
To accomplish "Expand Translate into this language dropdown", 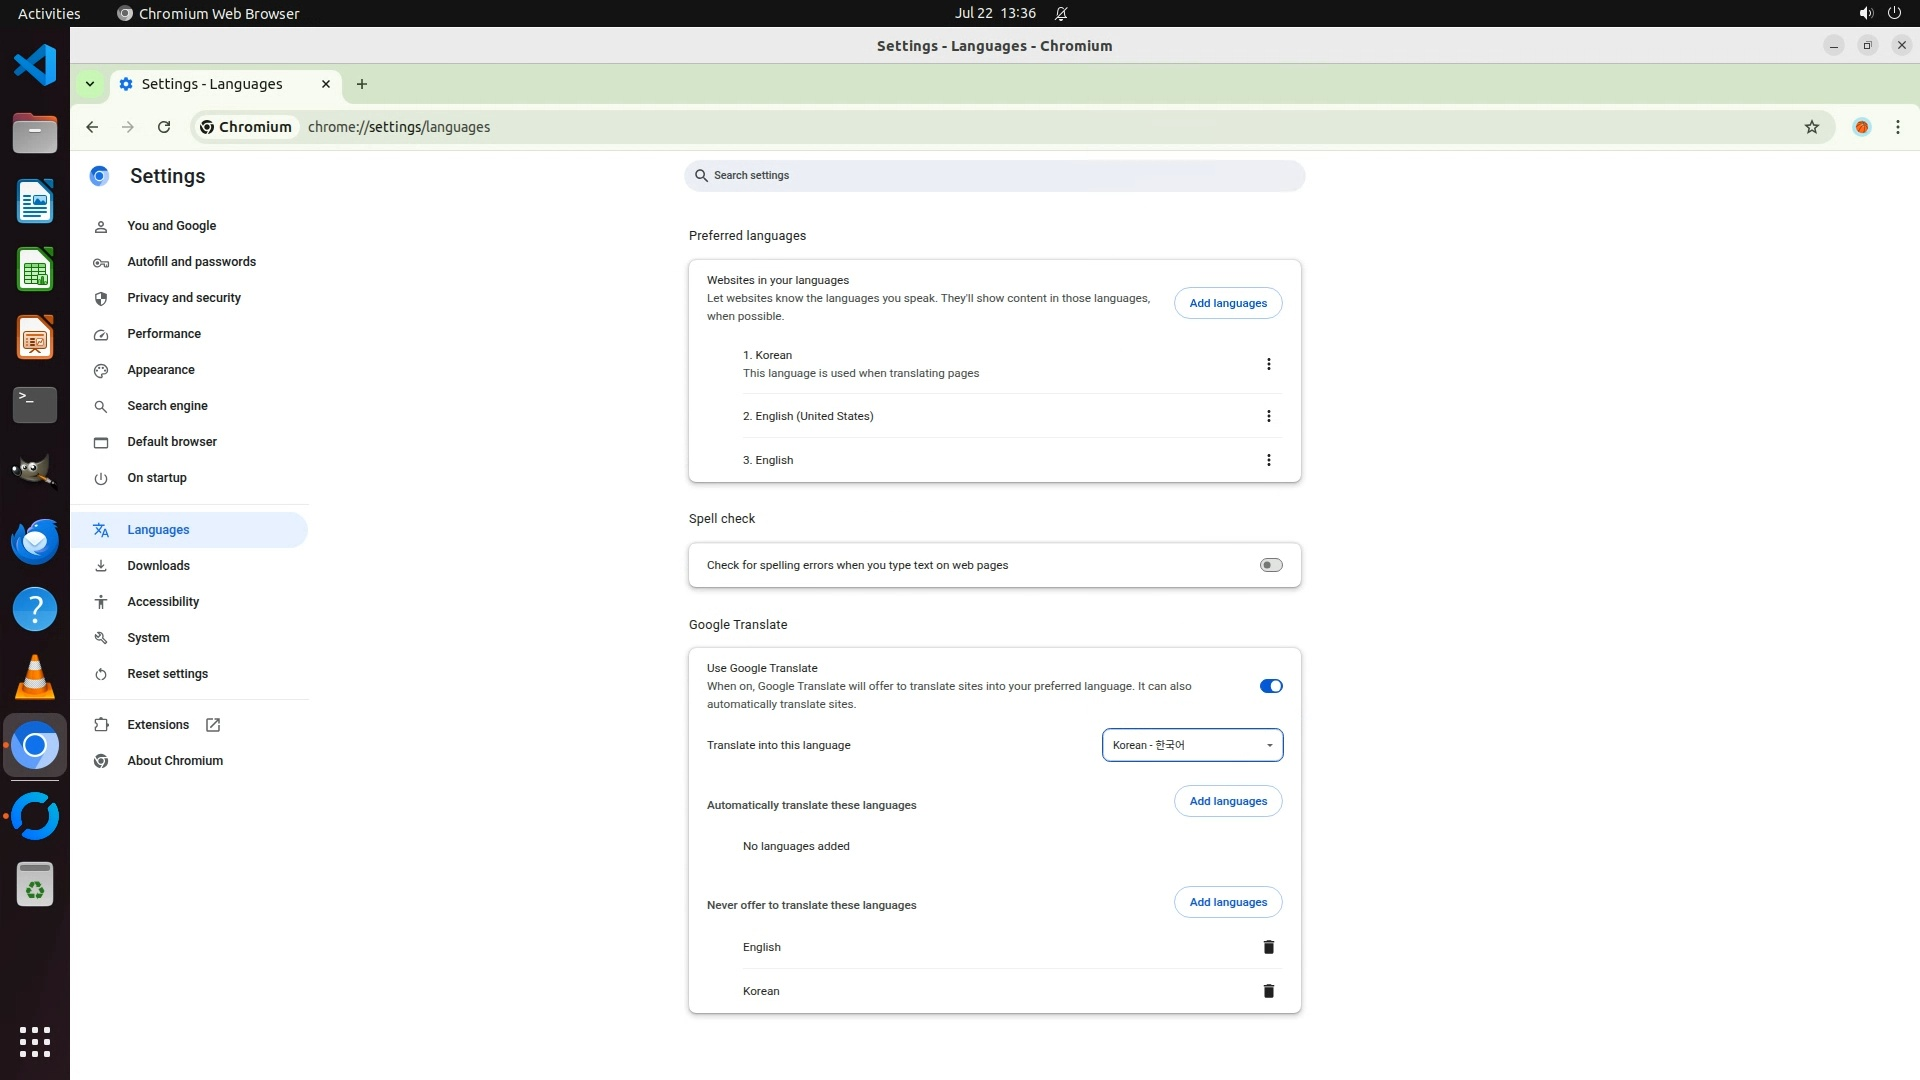I will point(1192,745).
